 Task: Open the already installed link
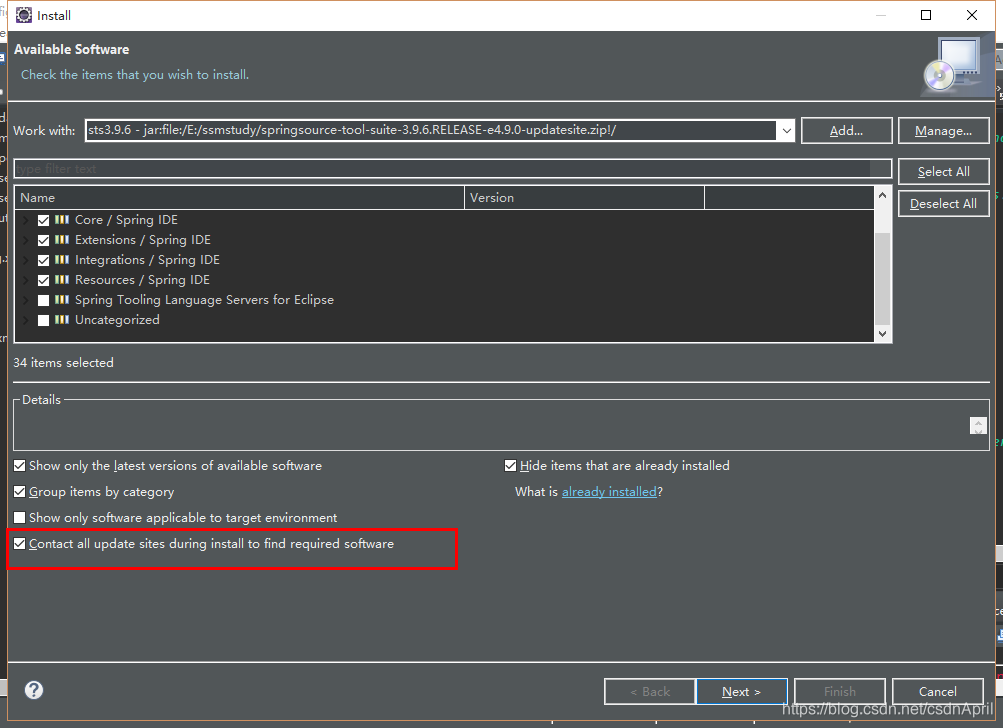pos(609,491)
